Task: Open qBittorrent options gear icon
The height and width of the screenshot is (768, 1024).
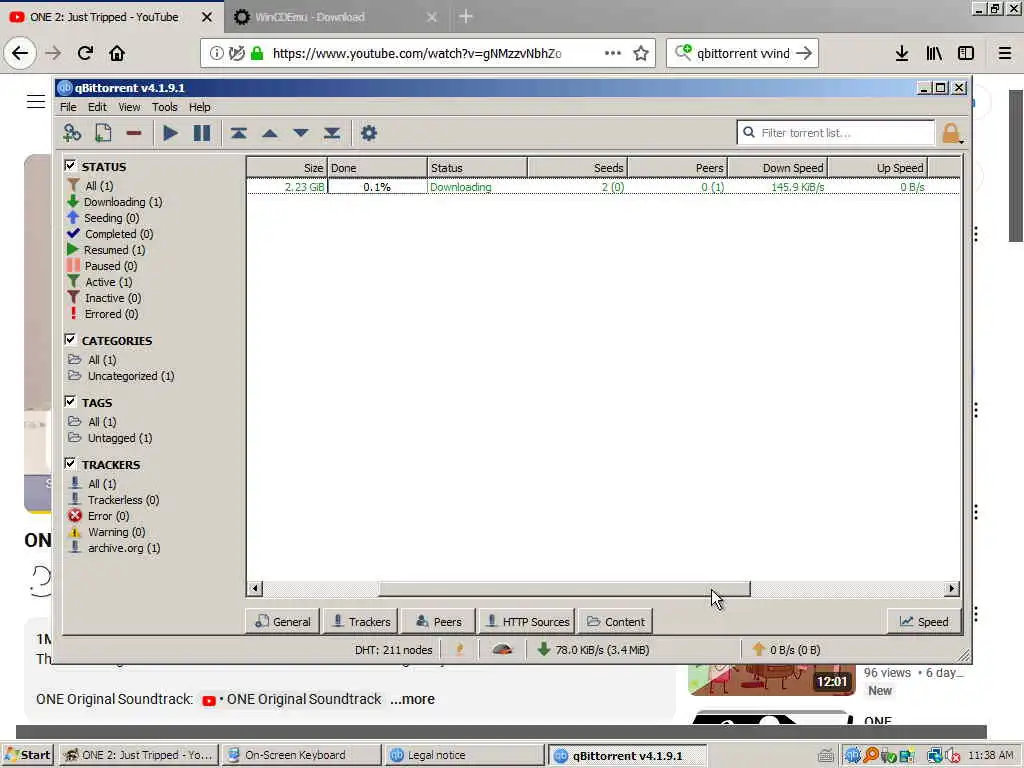Action: tap(369, 133)
